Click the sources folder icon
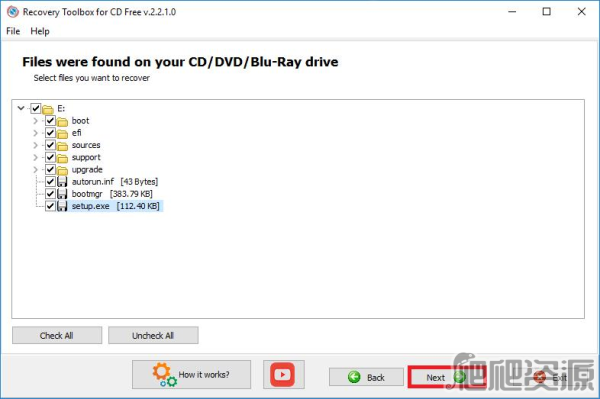600x399 pixels. pos(62,146)
